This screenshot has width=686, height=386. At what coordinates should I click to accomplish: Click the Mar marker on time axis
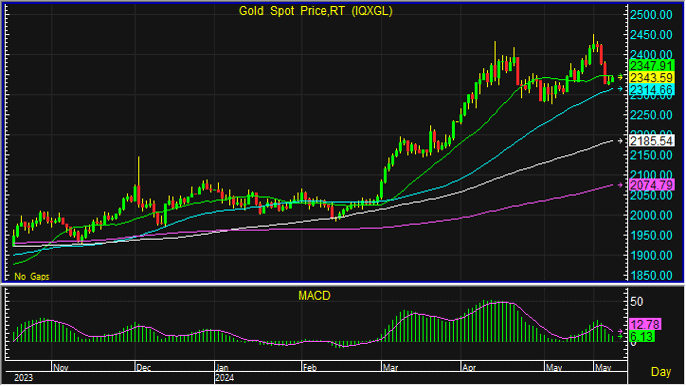(390, 368)
